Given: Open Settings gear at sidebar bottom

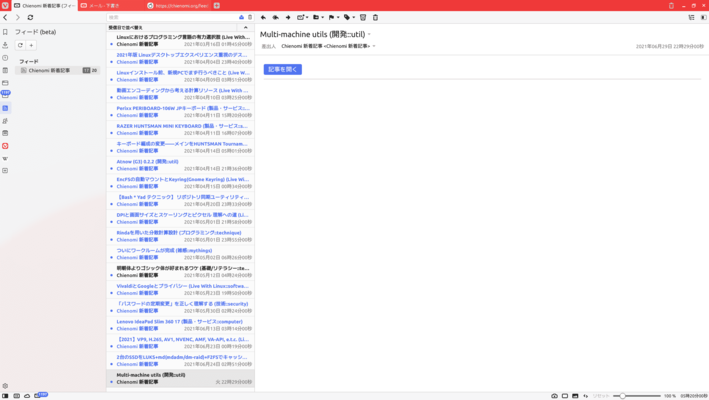Looking at the screenshot, I should click(5, 386).
